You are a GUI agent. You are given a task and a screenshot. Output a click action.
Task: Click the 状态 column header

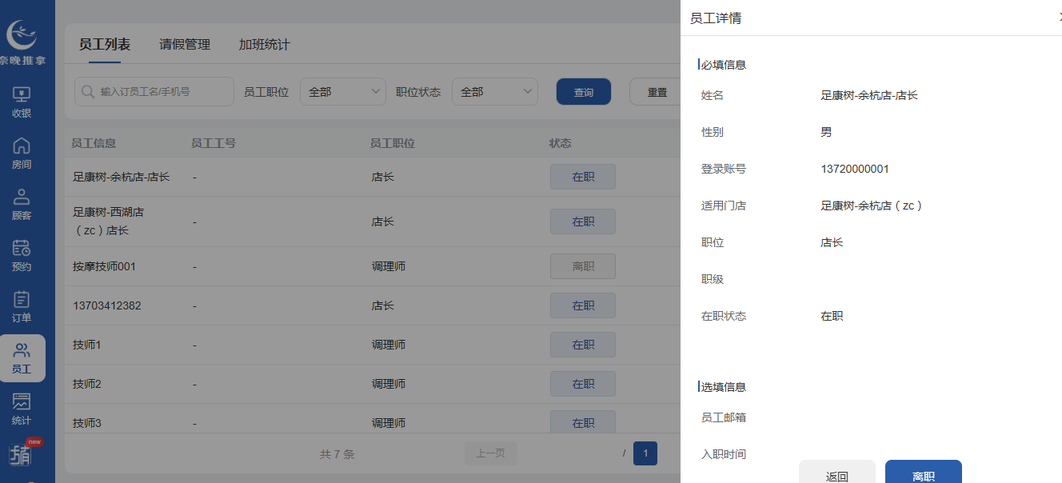(560, 144)
